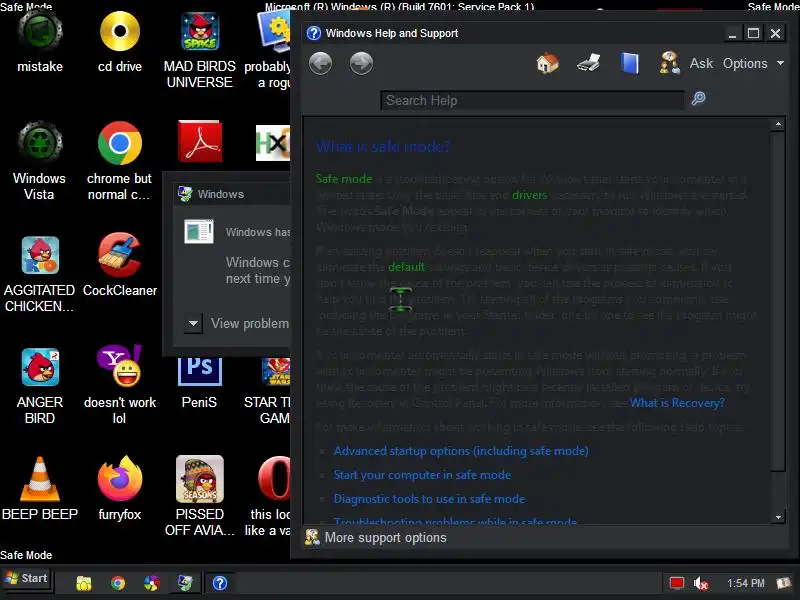Image resolution: width=800 pixels, height=600 pixels.
Task: Click the taskbar clock 1:54 PM
Action: pos(745,583)
